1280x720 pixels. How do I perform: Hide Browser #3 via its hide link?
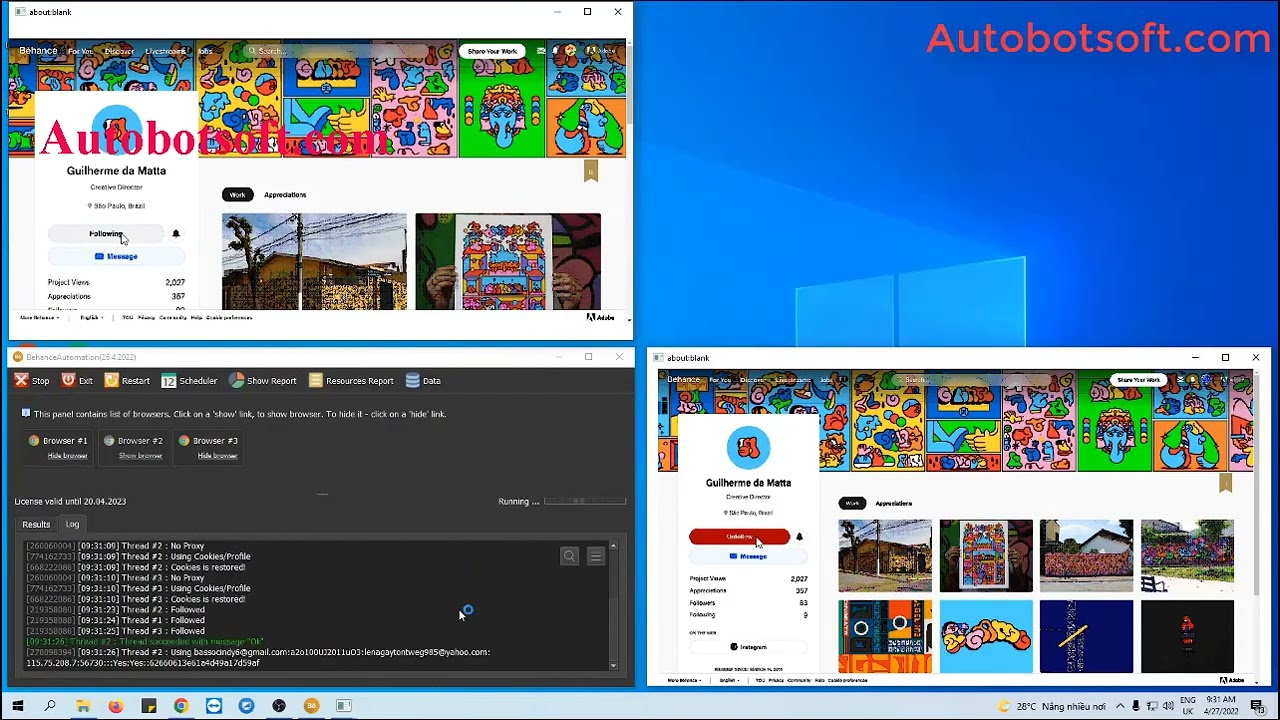[217, 456]
